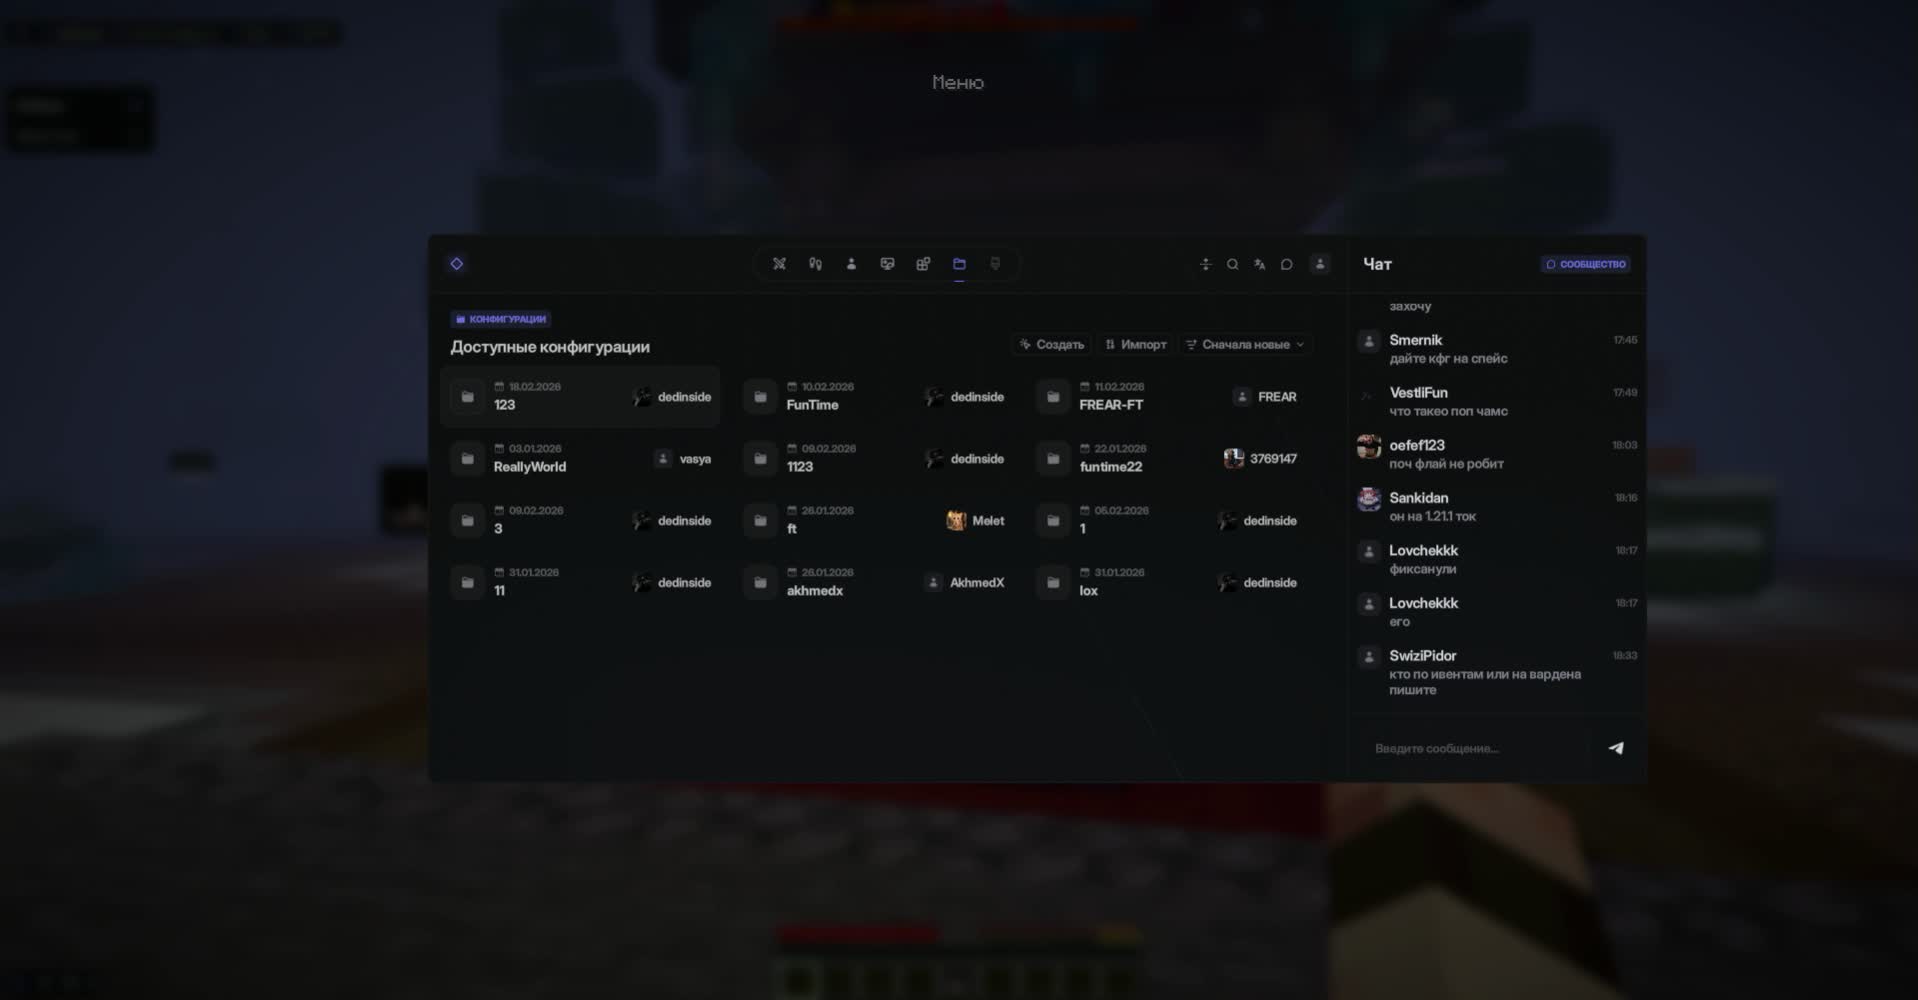Image resolution: width=1918 pixels, height=1000 pixels.
Task: Open the language translate icon
Action: (x=1259, y=264)
